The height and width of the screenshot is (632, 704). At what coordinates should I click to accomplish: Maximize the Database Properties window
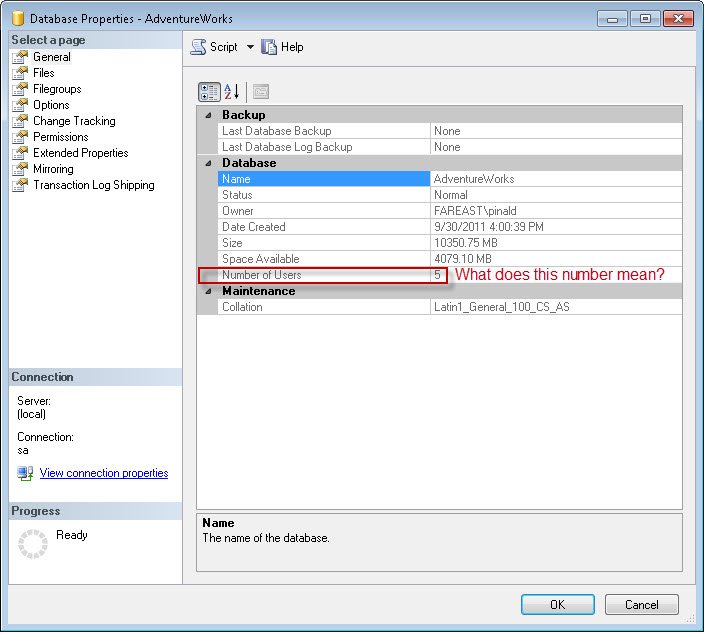[x=645, y=19]
